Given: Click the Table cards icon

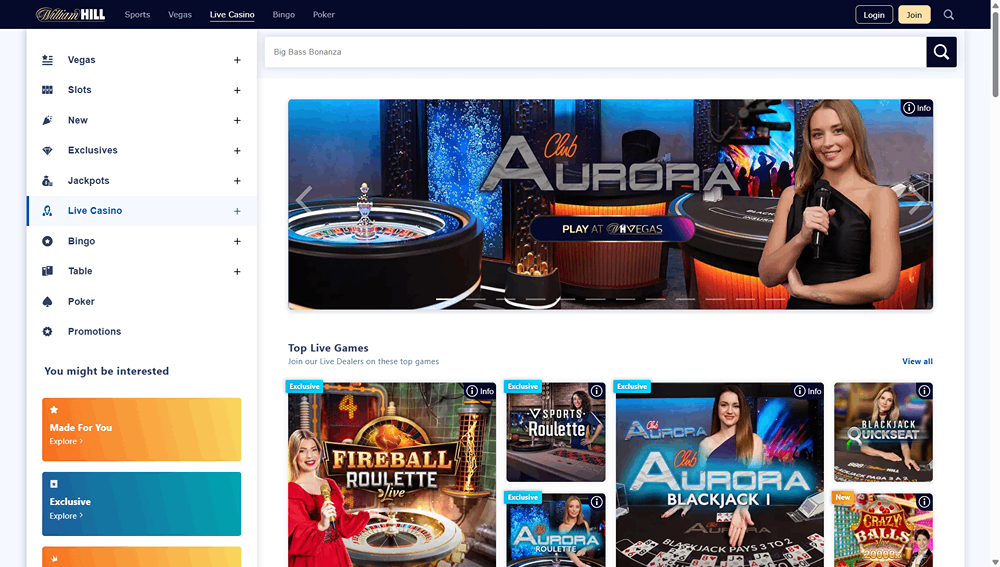Looking at the screenshot, I should click(47, 271).
